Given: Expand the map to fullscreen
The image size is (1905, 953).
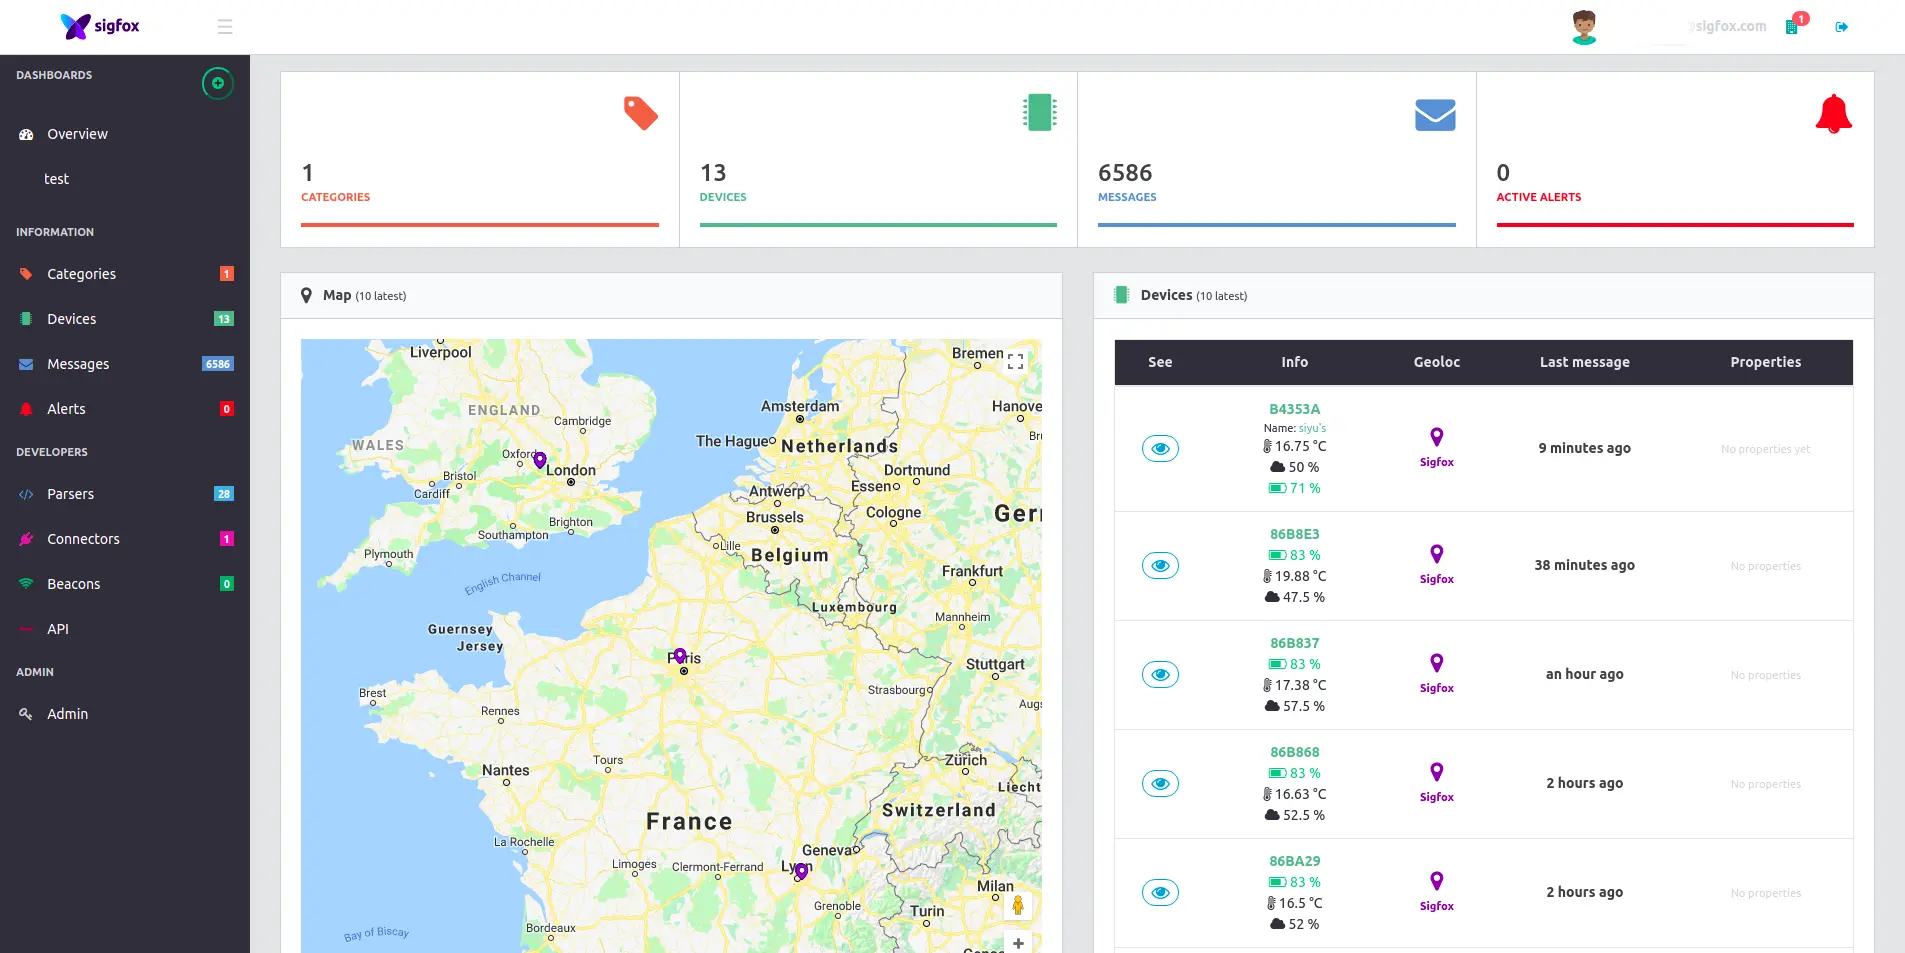Looking at the screenshot, I should point(1014,361).
